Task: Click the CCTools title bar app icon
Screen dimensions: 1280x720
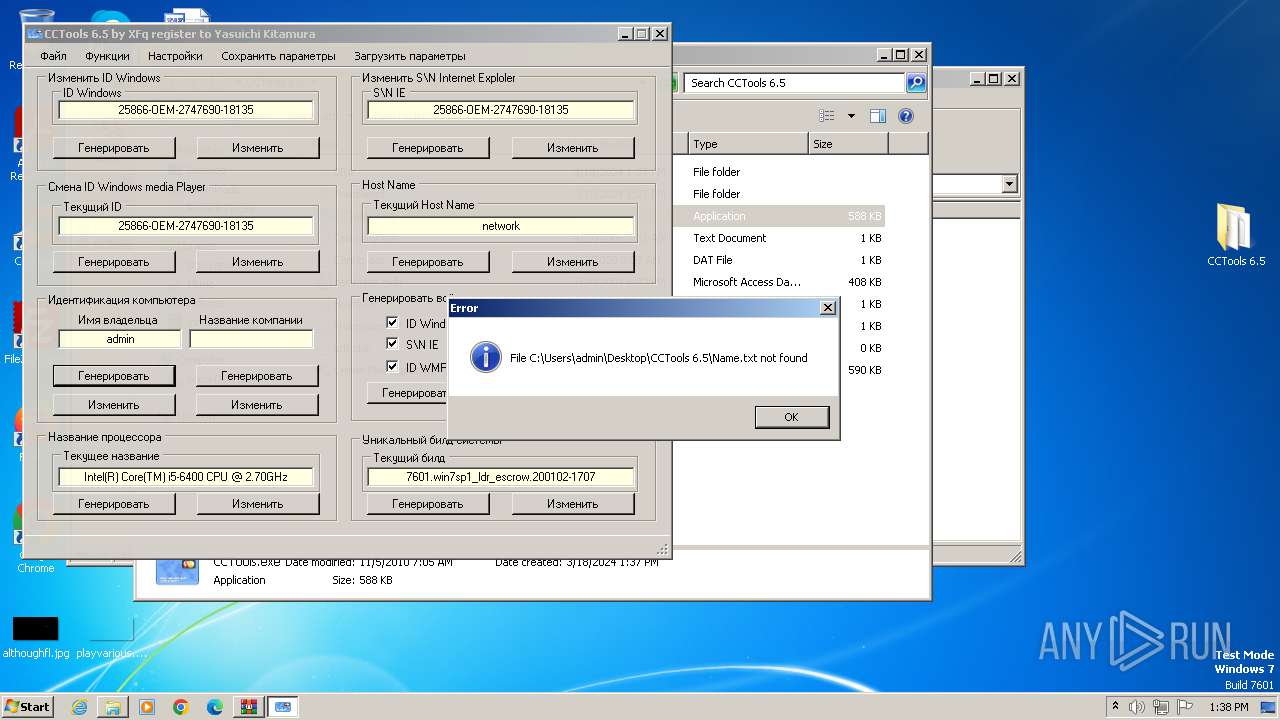Action: coord(35,34)
